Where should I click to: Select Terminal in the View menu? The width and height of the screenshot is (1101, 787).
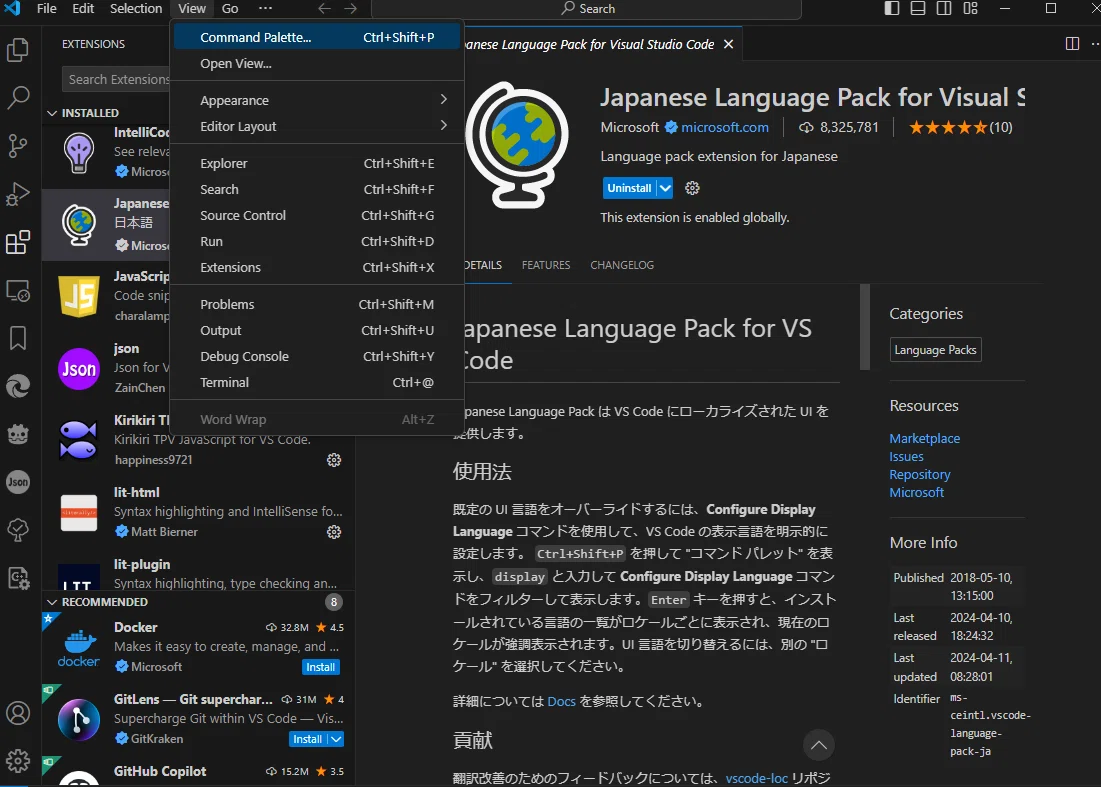[x=317, y=383]
